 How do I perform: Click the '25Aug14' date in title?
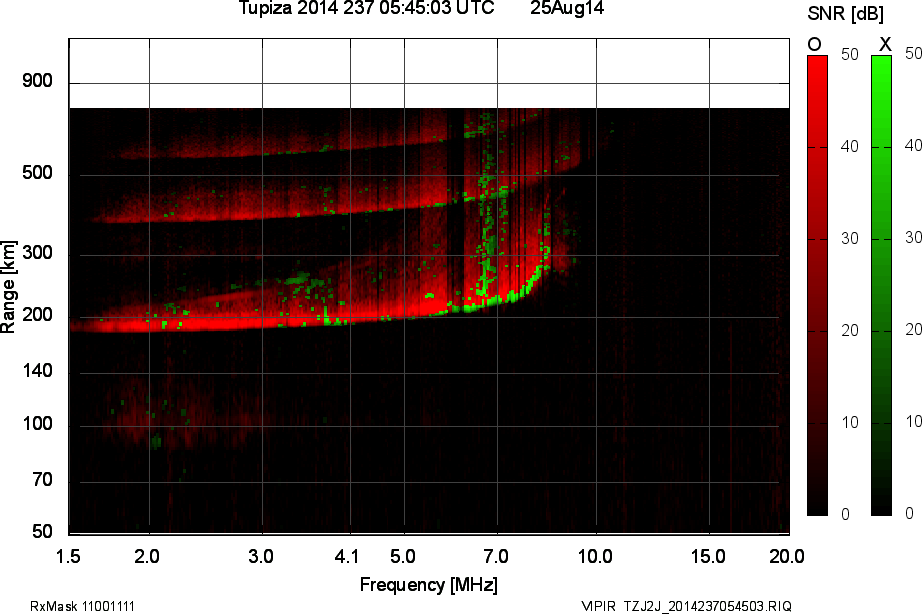point(567,8)
